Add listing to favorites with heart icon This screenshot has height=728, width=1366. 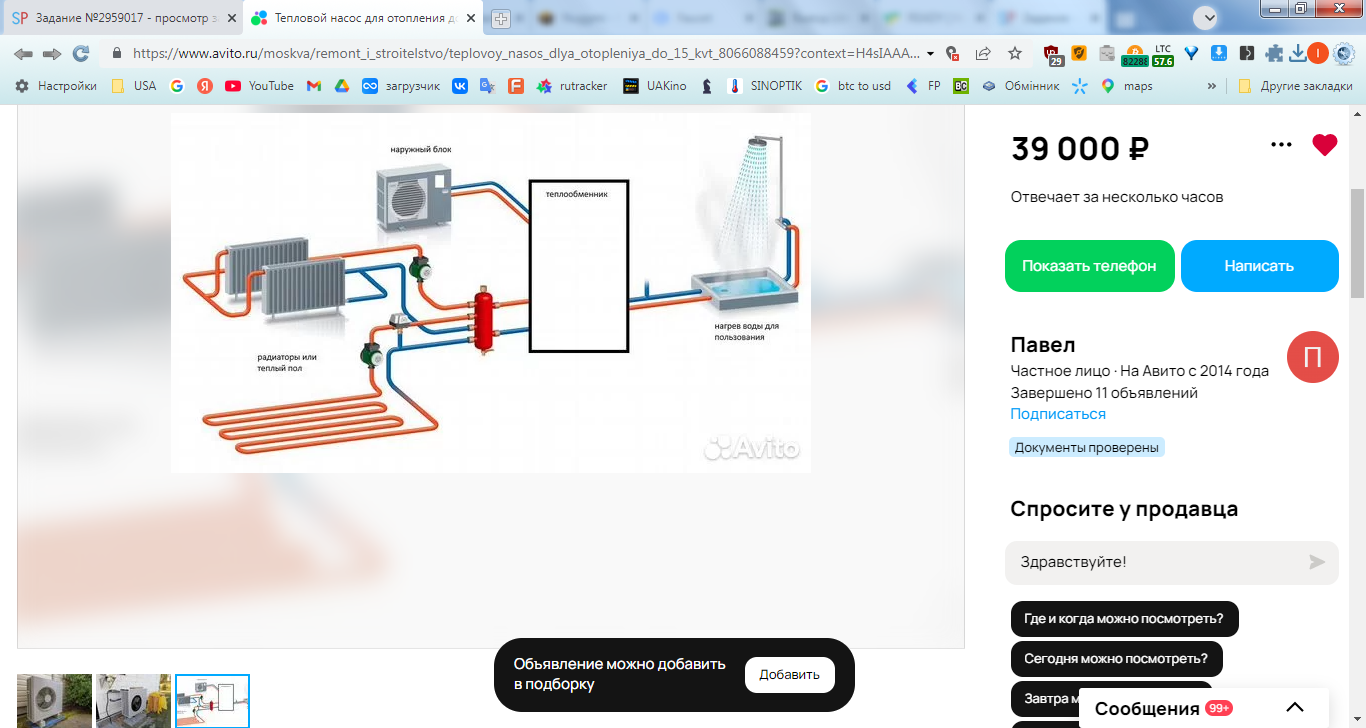point(1324,145)
